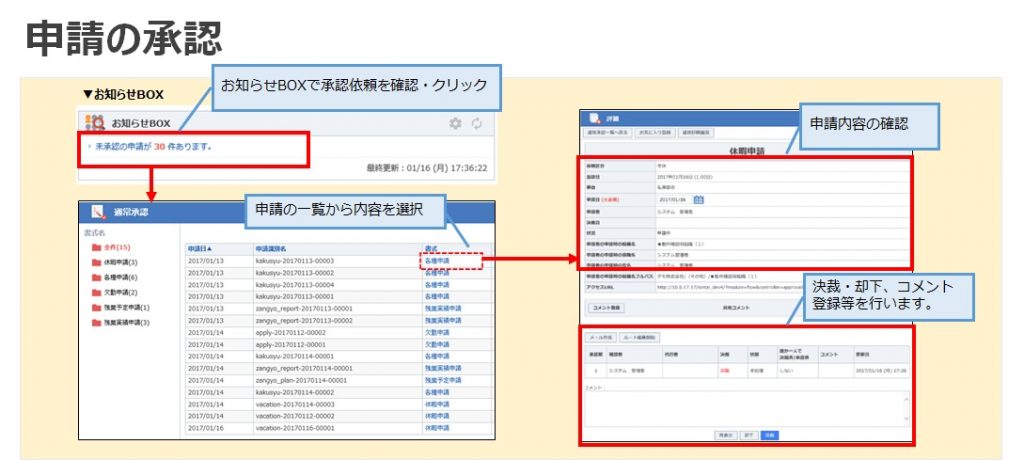Screen dimensions: 1024x460
Task: Select the 各種申請(6) folder
Action: [x=114, y=277]
